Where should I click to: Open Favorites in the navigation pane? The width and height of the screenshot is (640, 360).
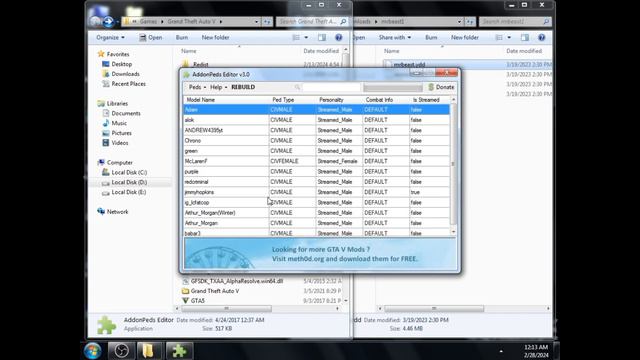[118, 54]
